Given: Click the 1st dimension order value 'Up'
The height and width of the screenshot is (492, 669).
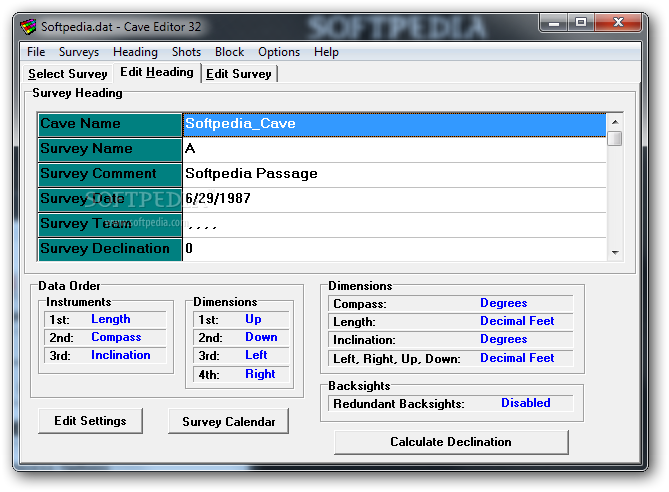Looking at the screenshot, I should [x=253, y=319].
